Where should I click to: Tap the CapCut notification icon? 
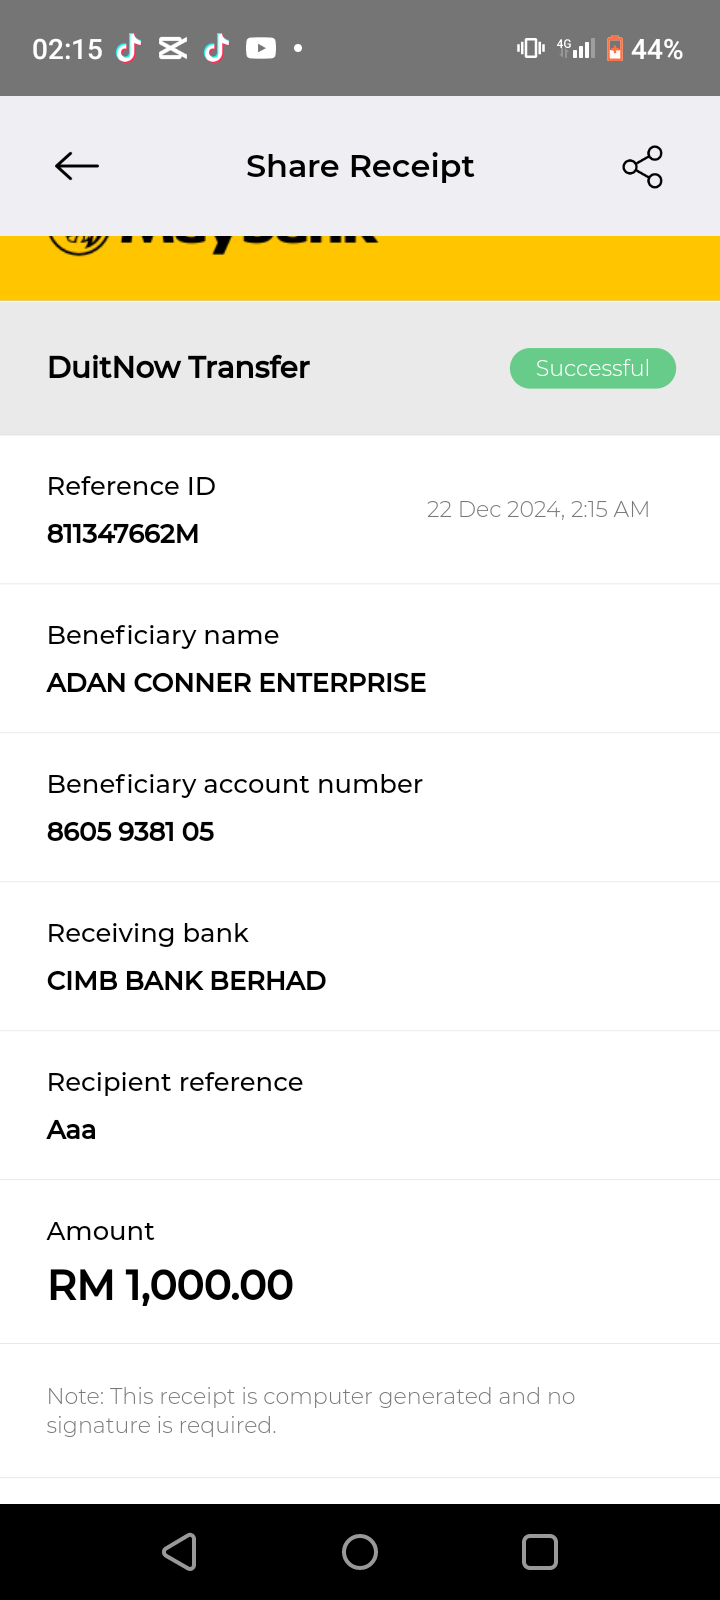coord(173,48)
